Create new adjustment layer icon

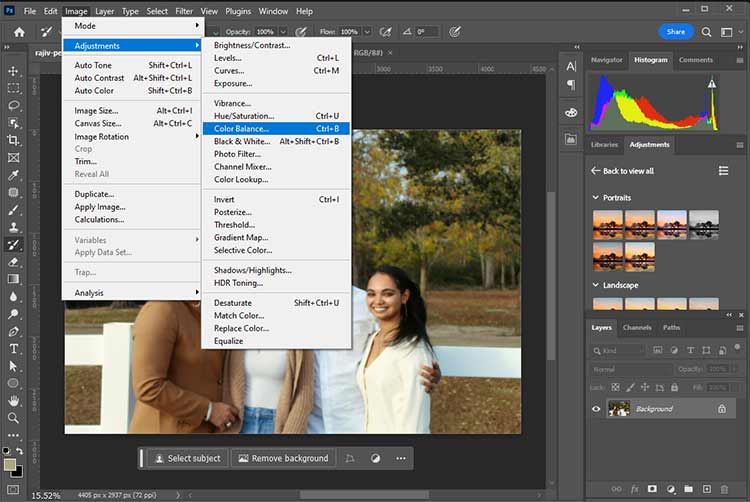point(671,489)
